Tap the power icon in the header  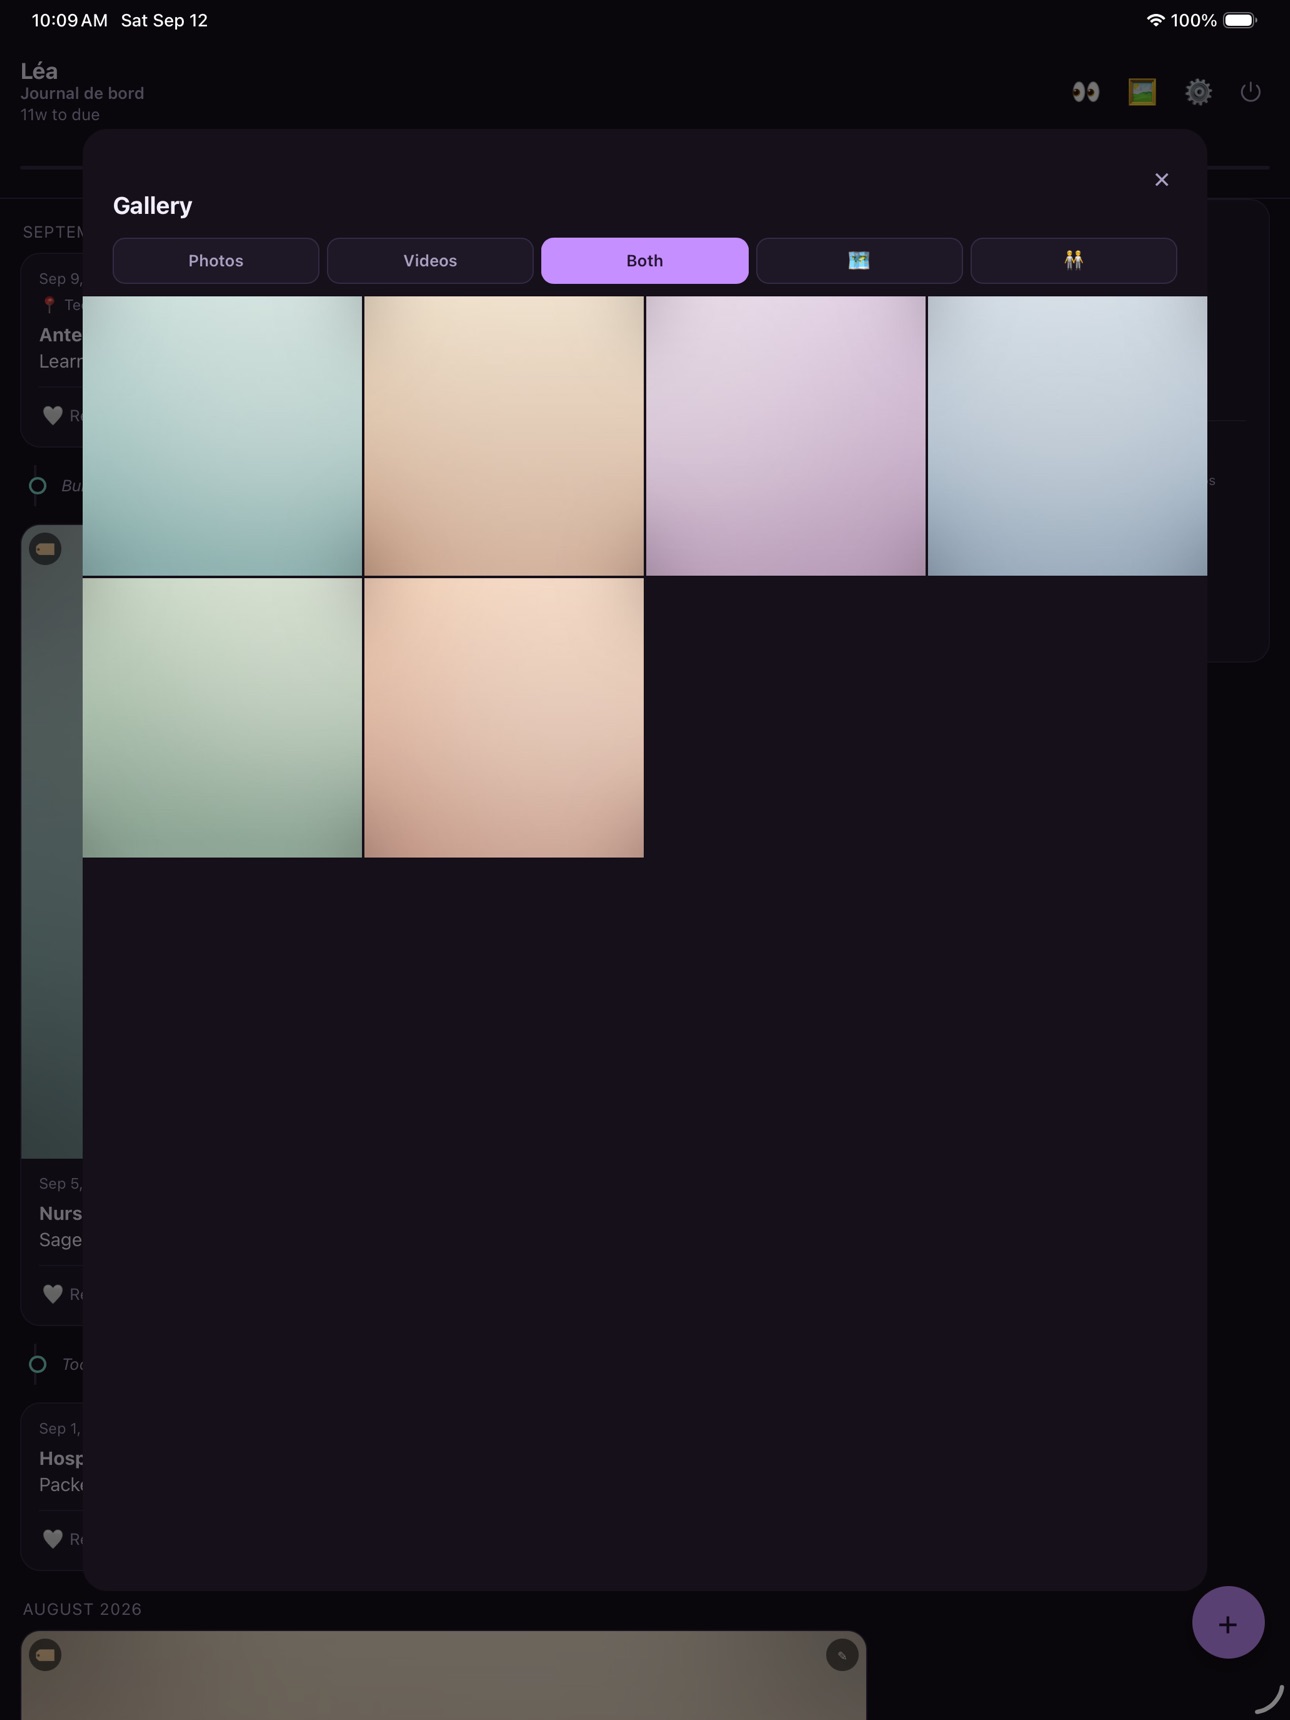tap(1250, 92)
